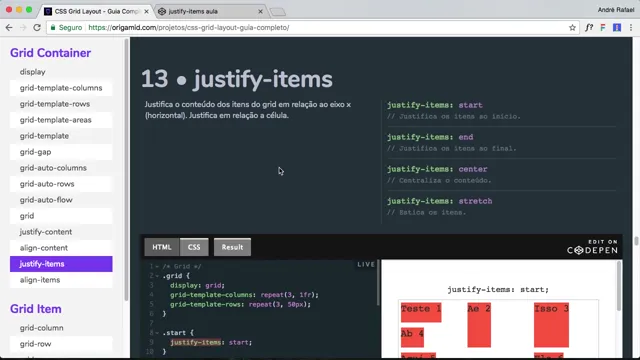
Task: Bookmark page with the star icon
Action: point(572,27)
